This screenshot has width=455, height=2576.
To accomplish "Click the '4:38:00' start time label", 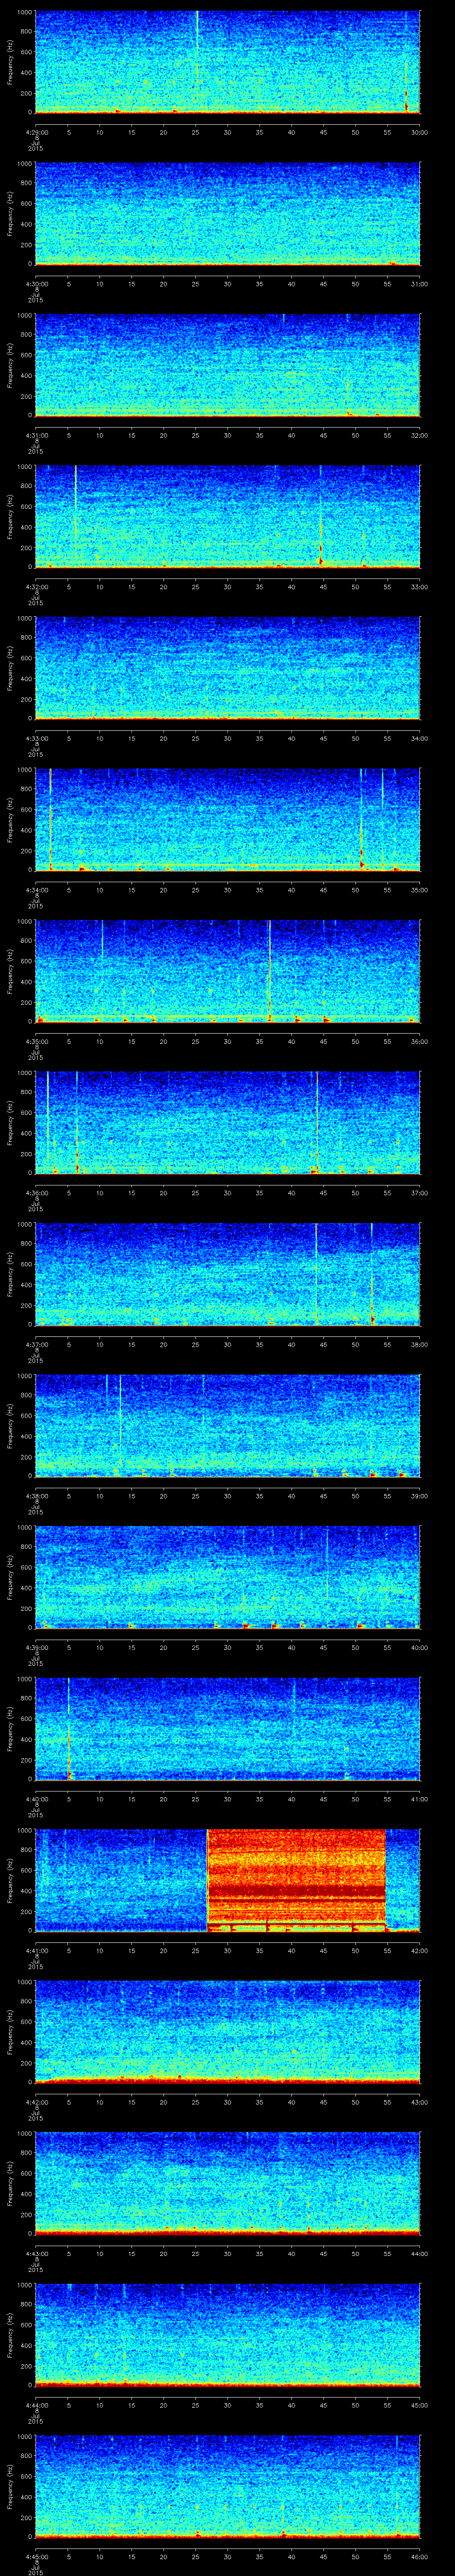I will (36, 1496).
